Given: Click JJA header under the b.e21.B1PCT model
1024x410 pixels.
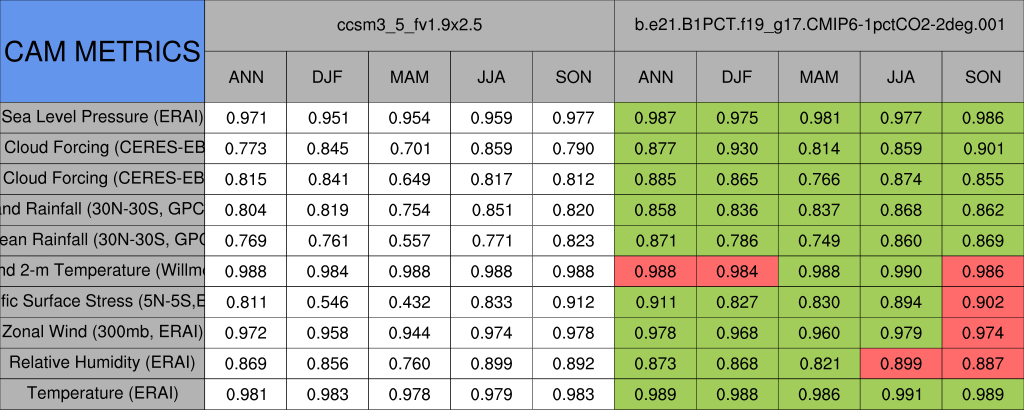Looking at the screenshot, I should click(x=901, y=77).
